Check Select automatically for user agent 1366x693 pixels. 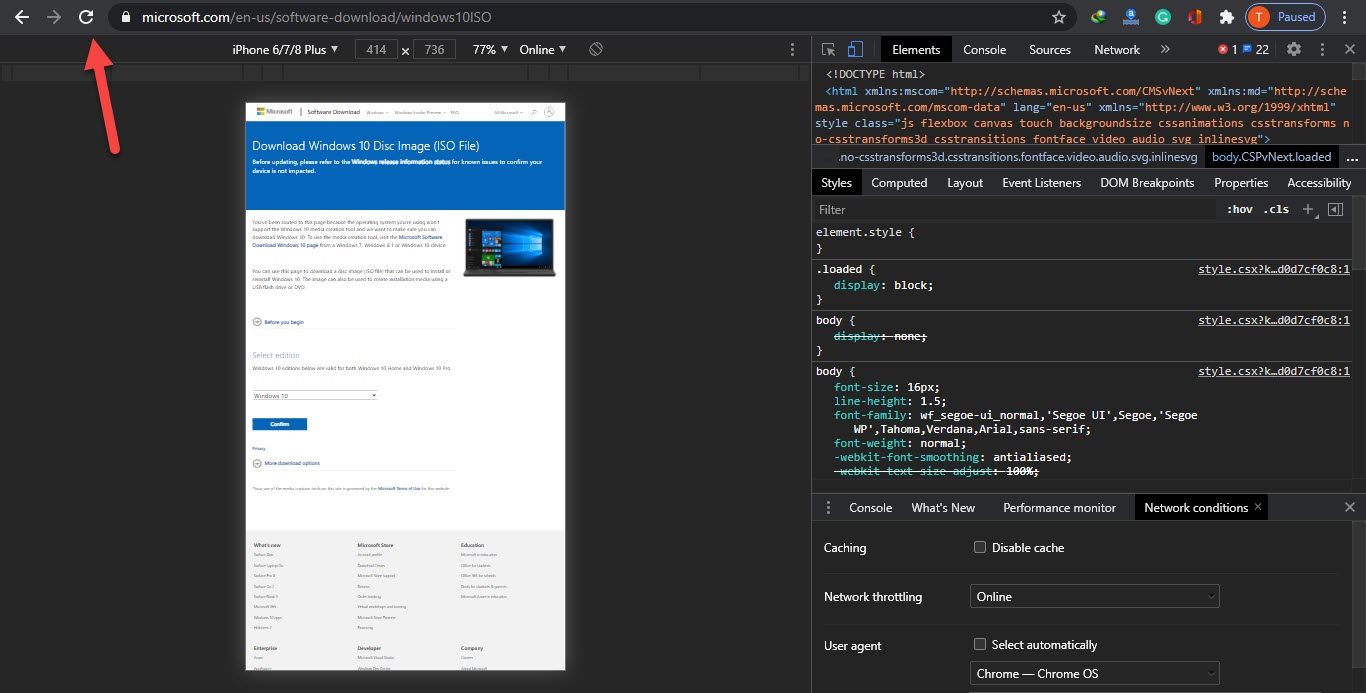pos(980,645)
